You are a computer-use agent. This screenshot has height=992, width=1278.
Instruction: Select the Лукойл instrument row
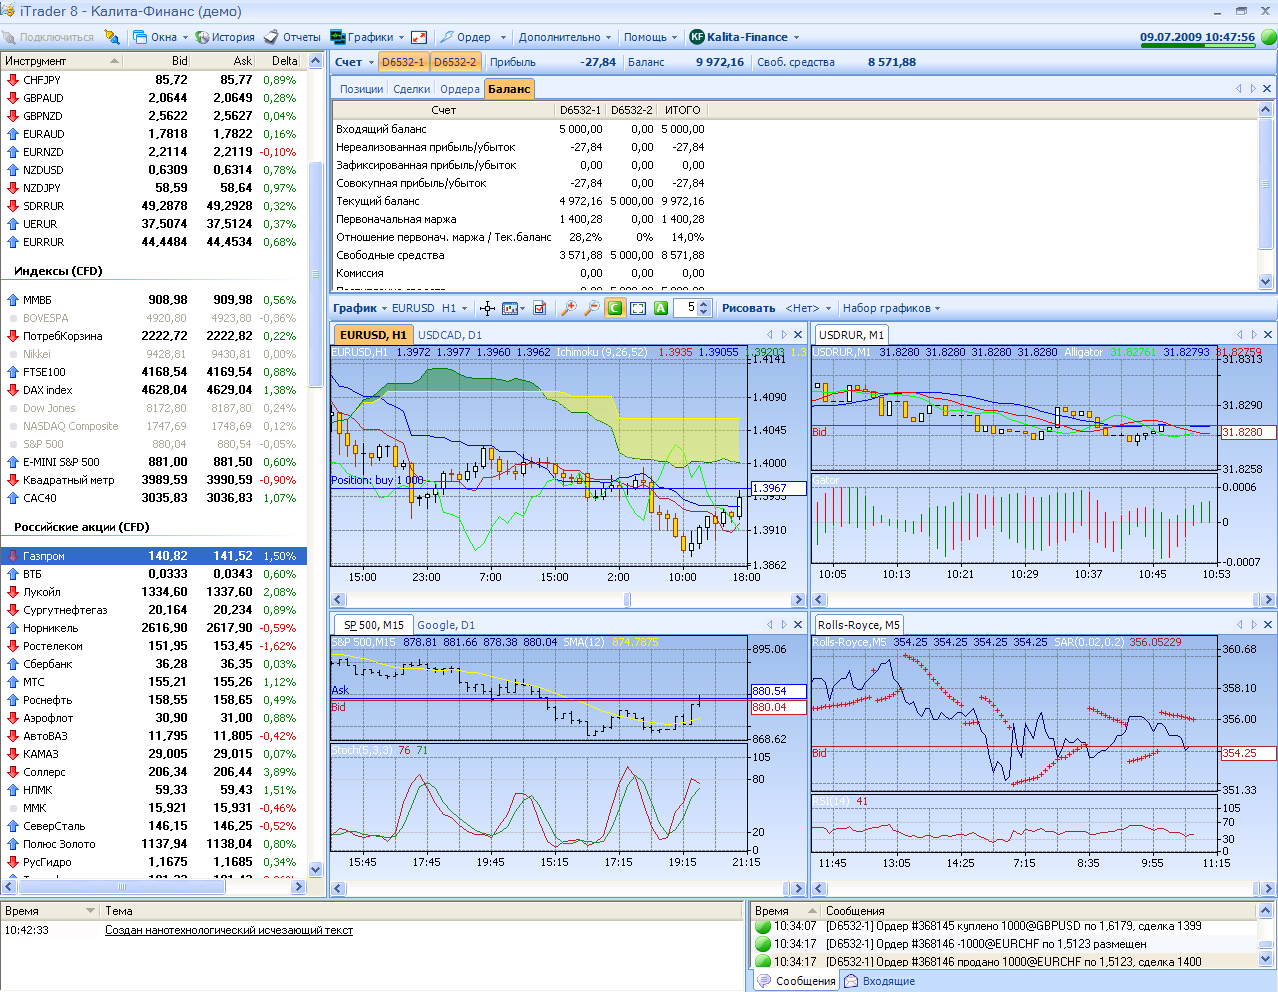[153, 592]
